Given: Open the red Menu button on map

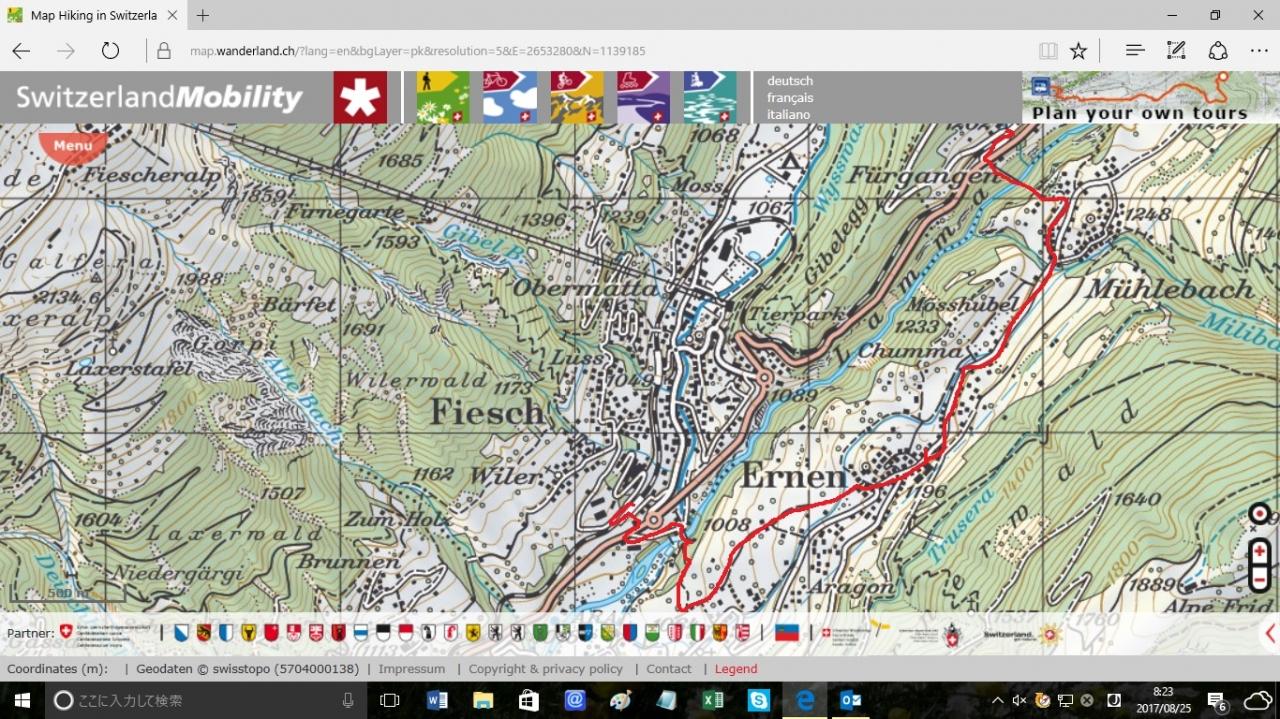Looking at the screenshot, I should [x=72, y=147].
